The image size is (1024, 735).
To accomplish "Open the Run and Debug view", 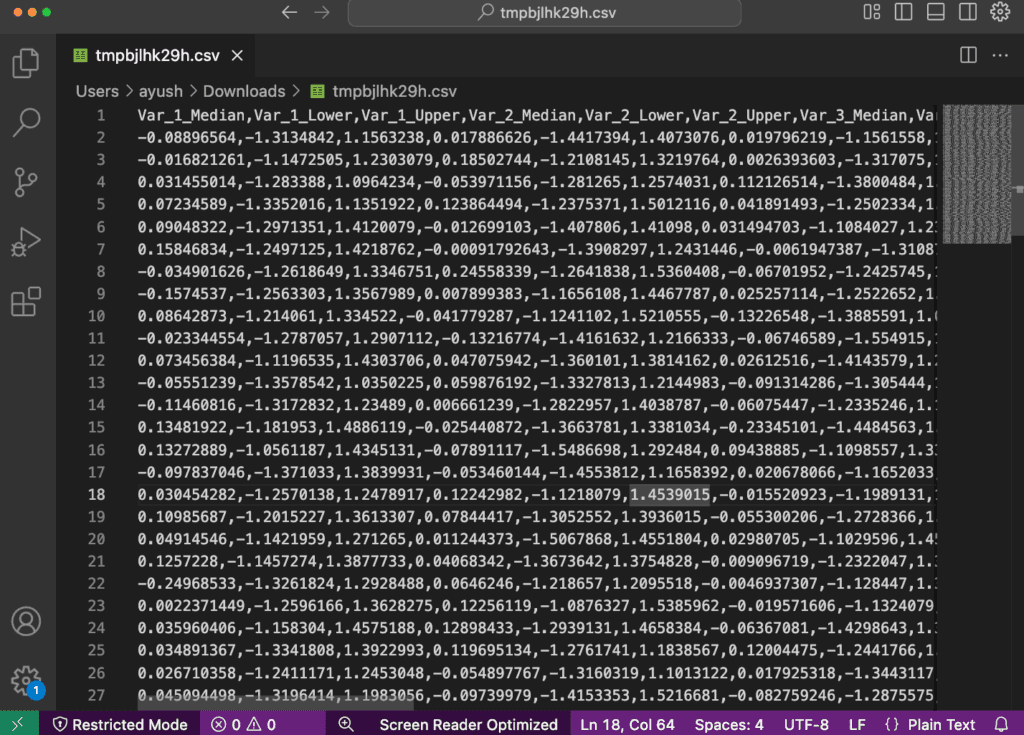I will (26, 242).
